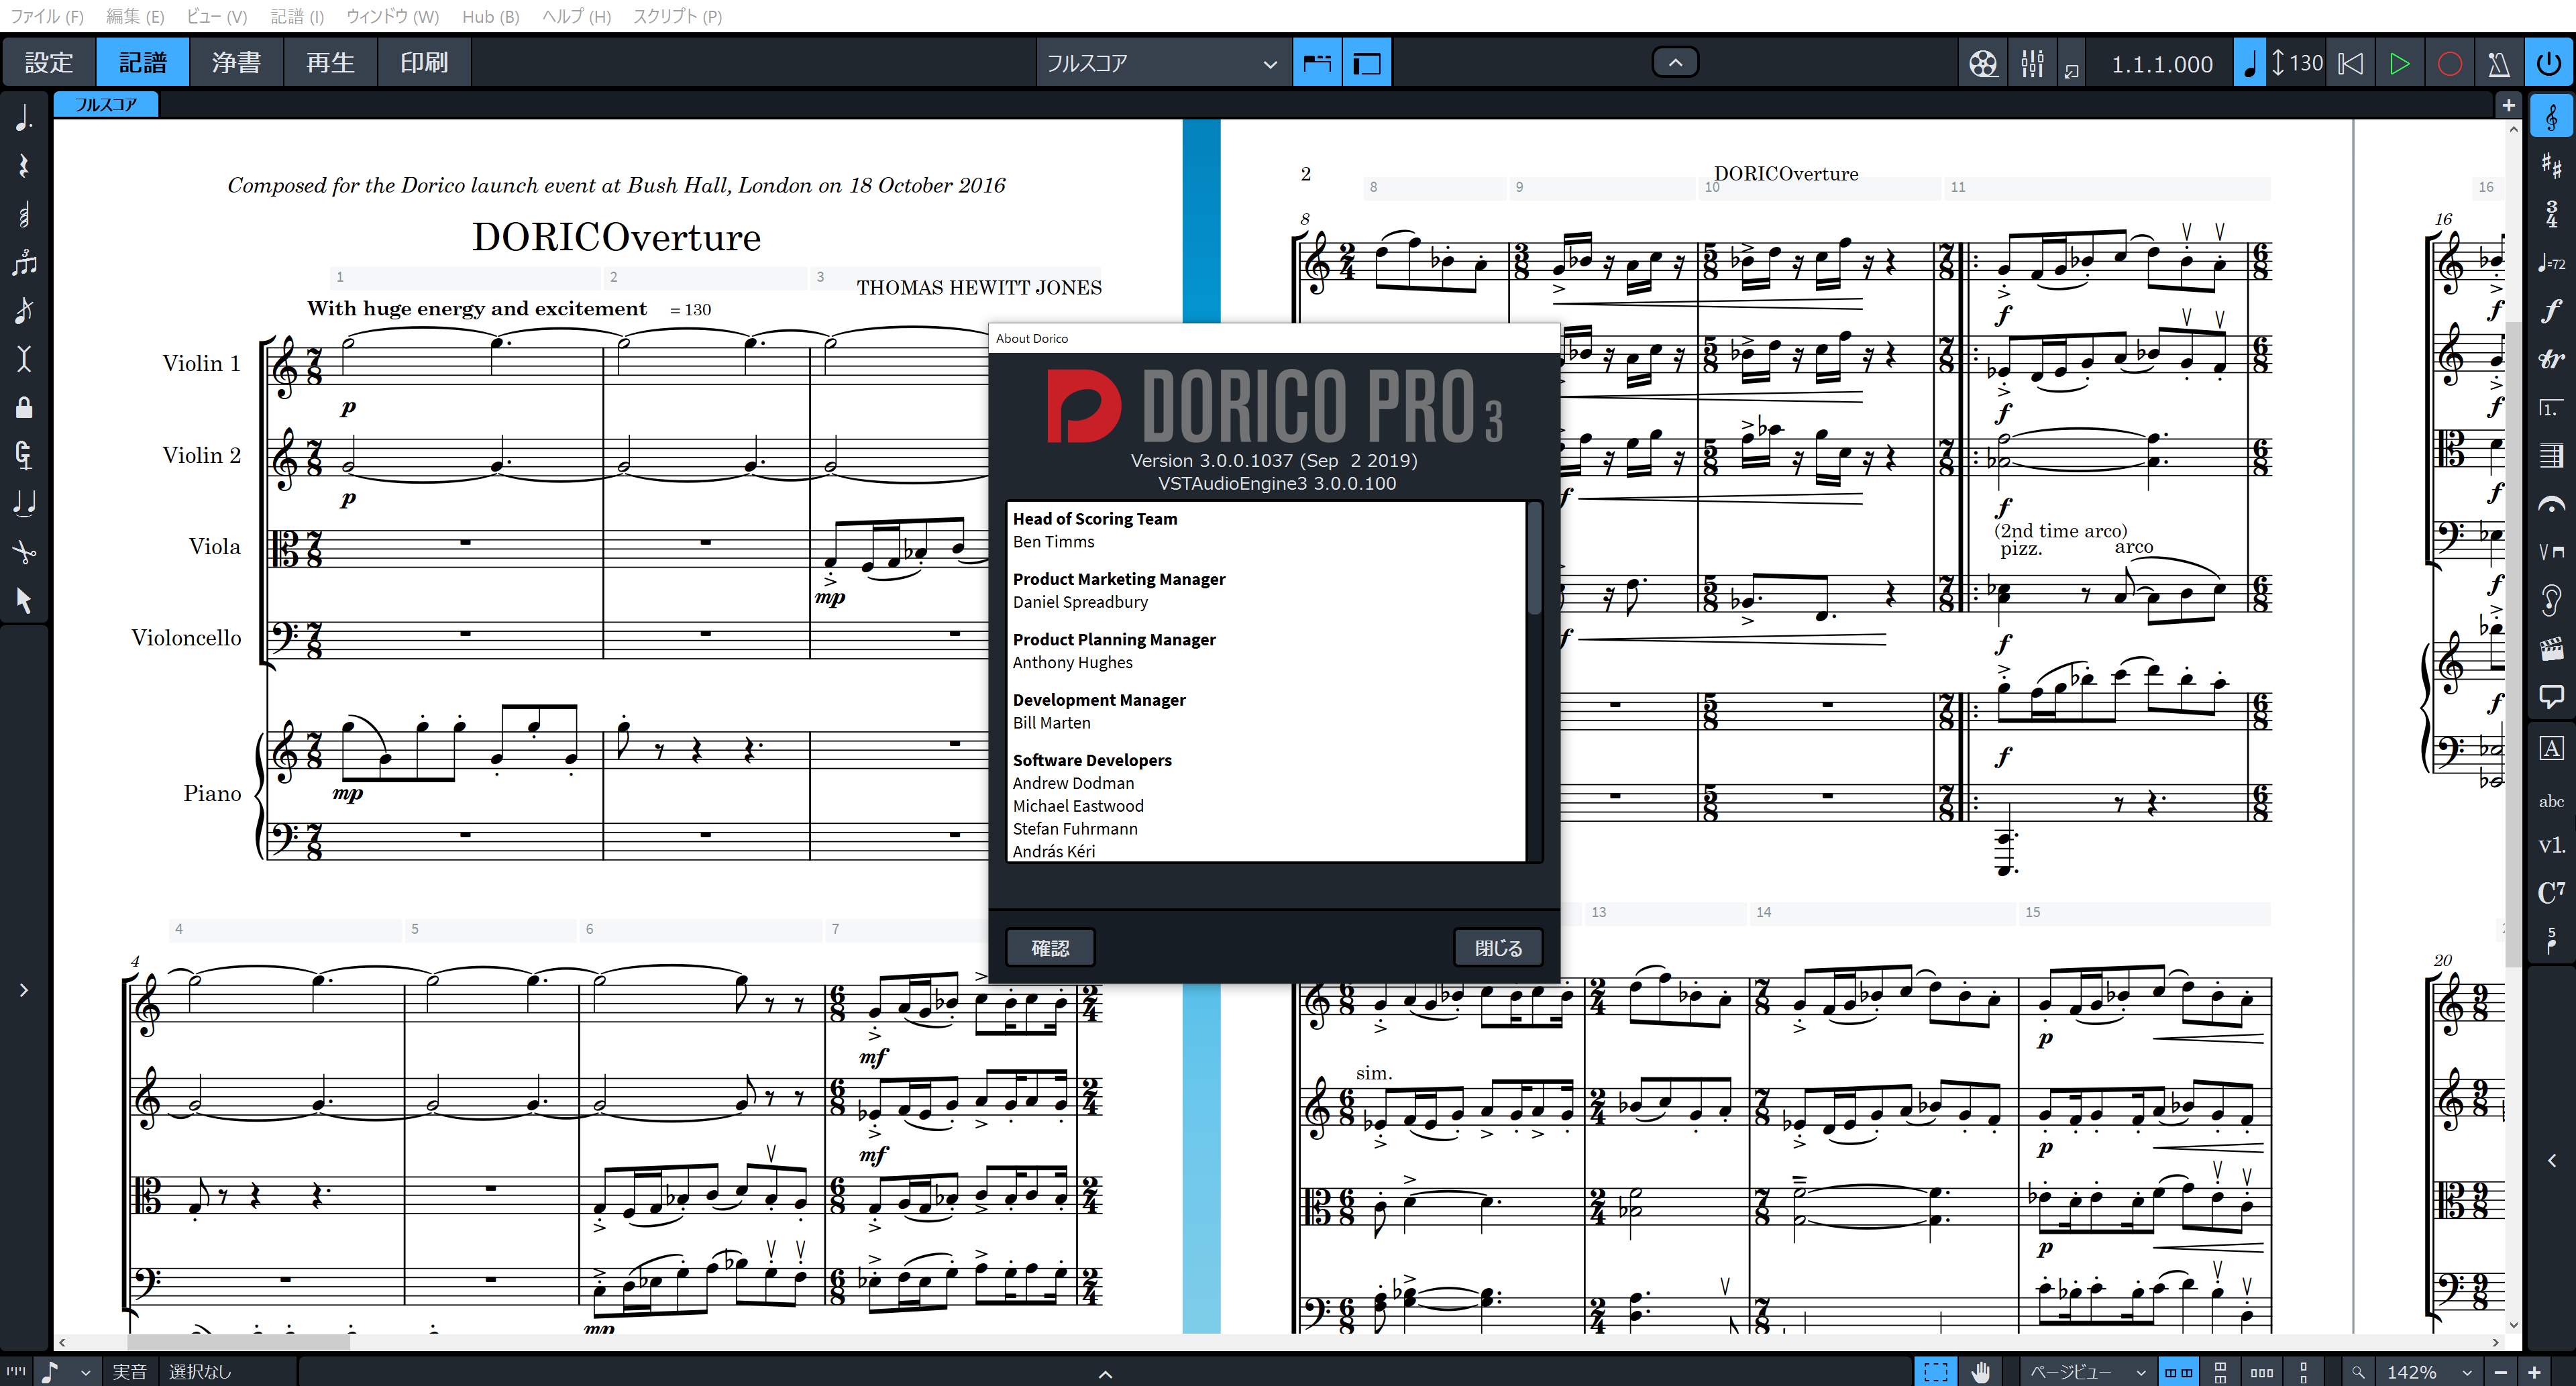
Task: Select the dotted notes tool
Action: click(24, 118)
